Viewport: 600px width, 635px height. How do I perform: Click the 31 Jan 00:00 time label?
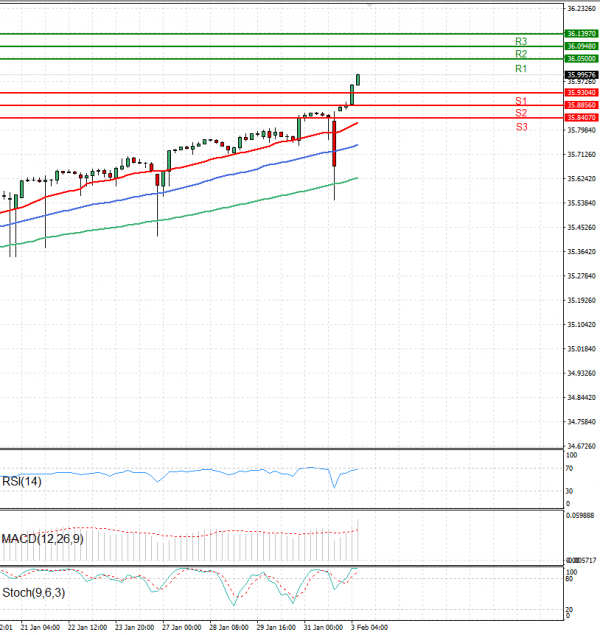323,627
